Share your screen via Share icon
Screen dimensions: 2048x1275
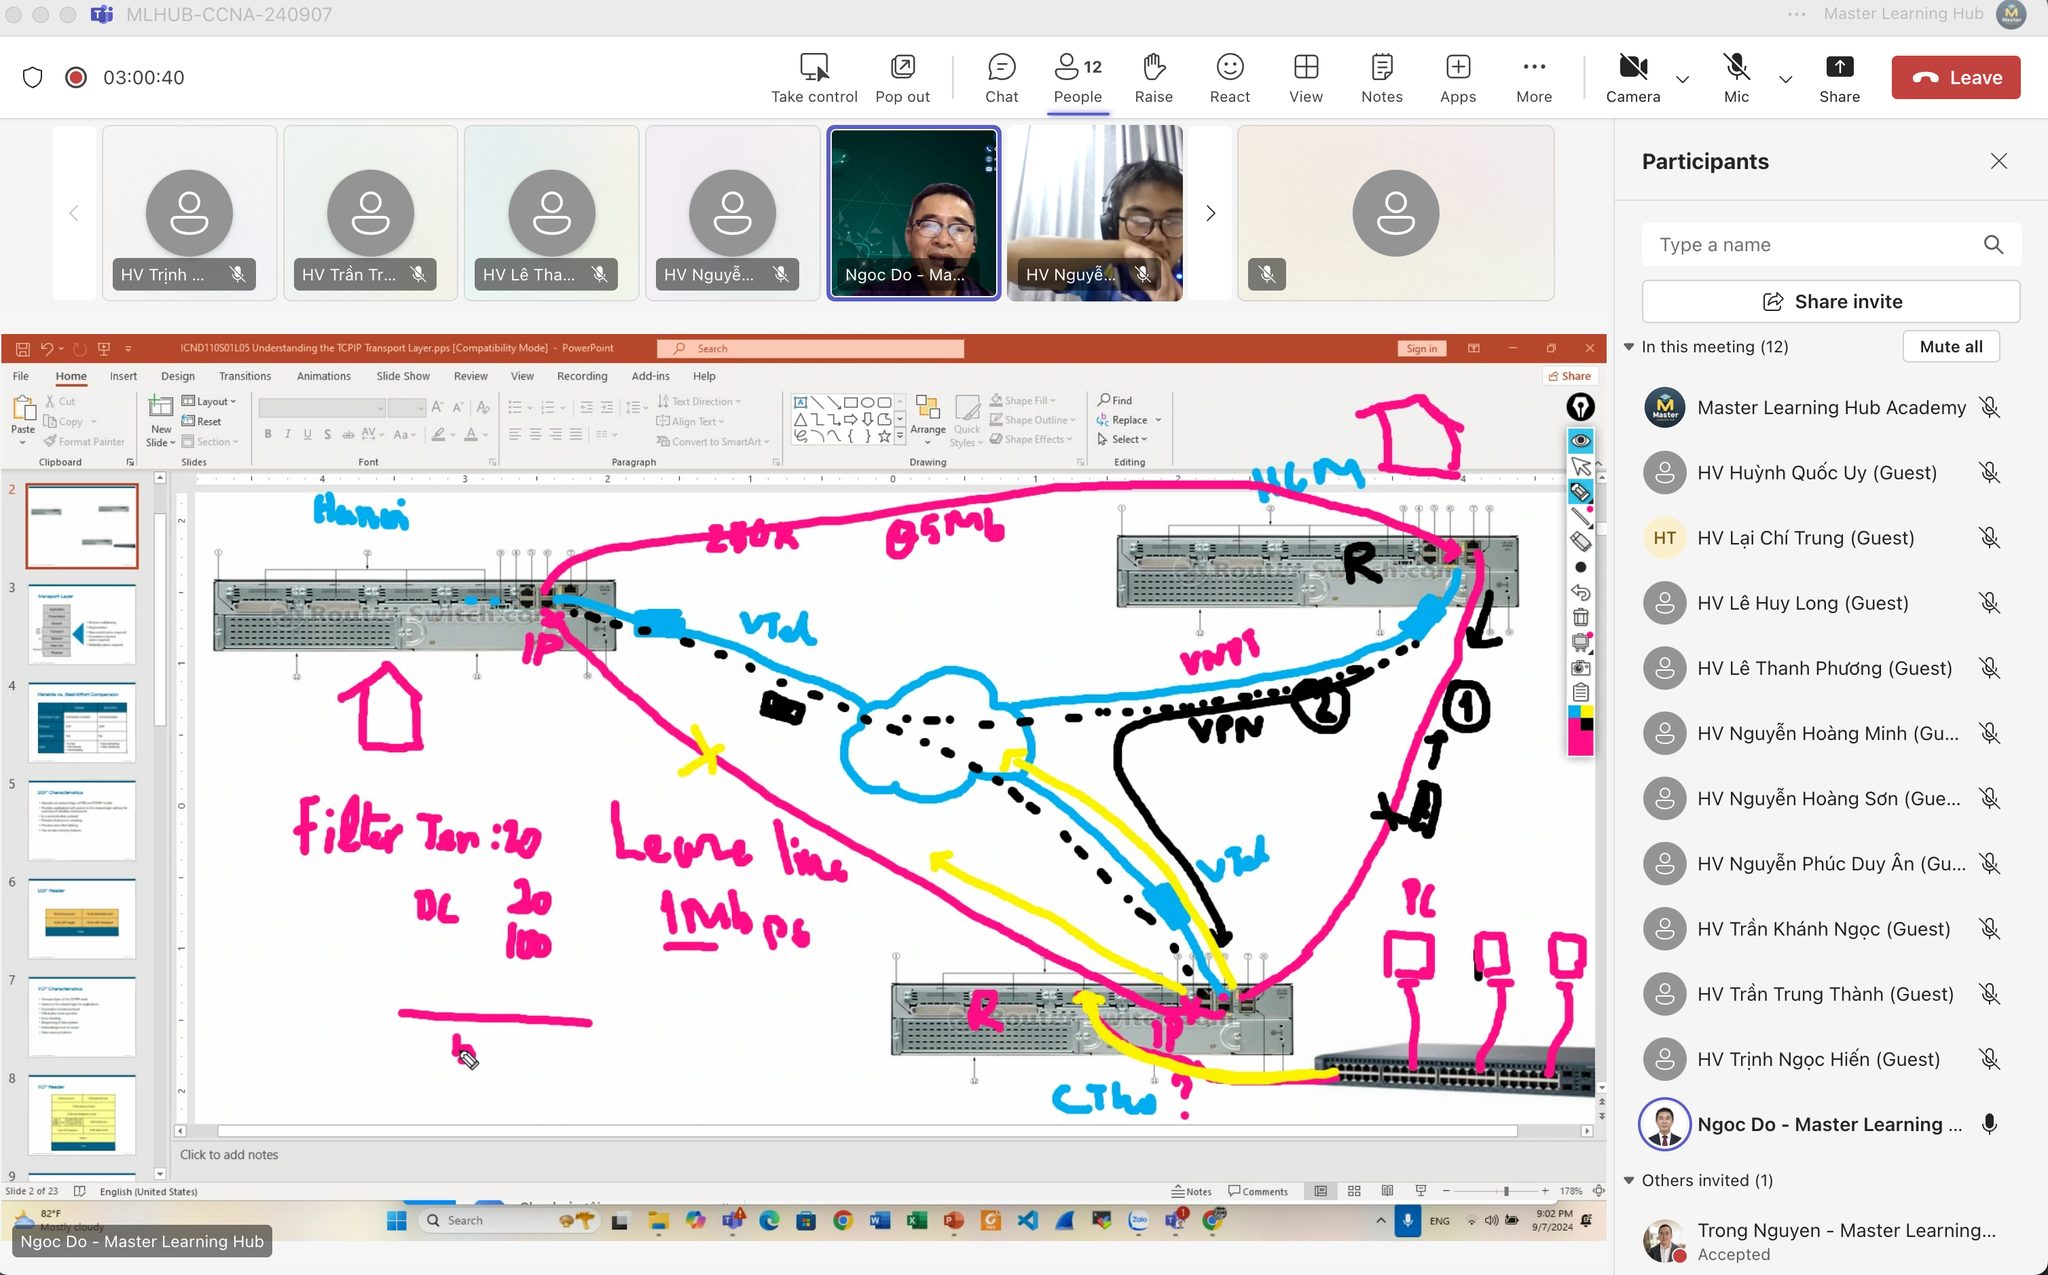pos(1839,78)
